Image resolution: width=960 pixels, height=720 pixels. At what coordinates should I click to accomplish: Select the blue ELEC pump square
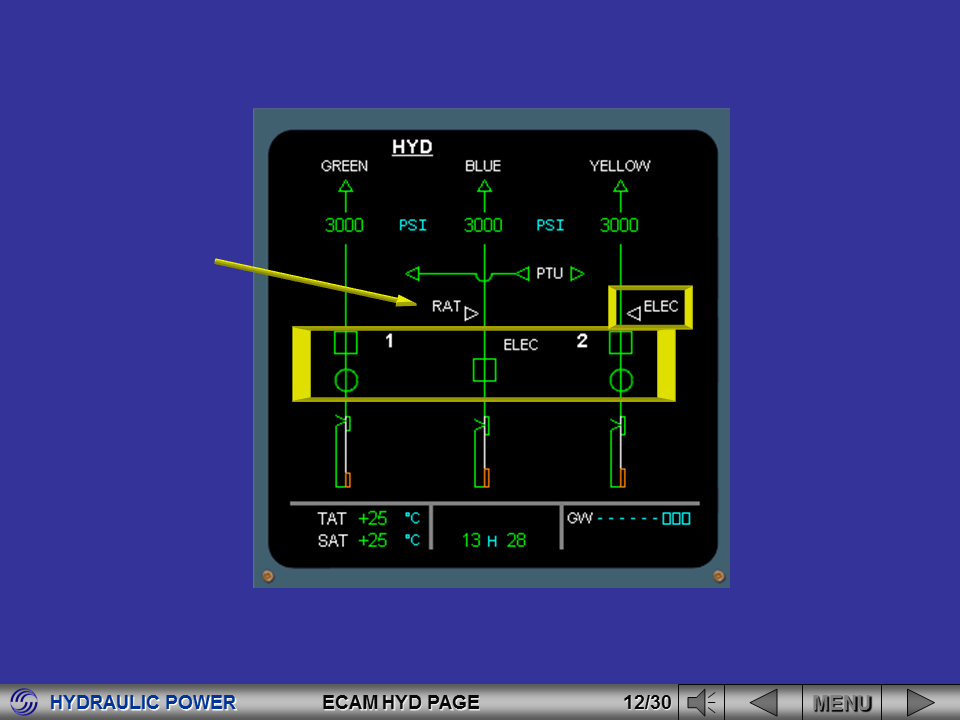coord(483,372)
